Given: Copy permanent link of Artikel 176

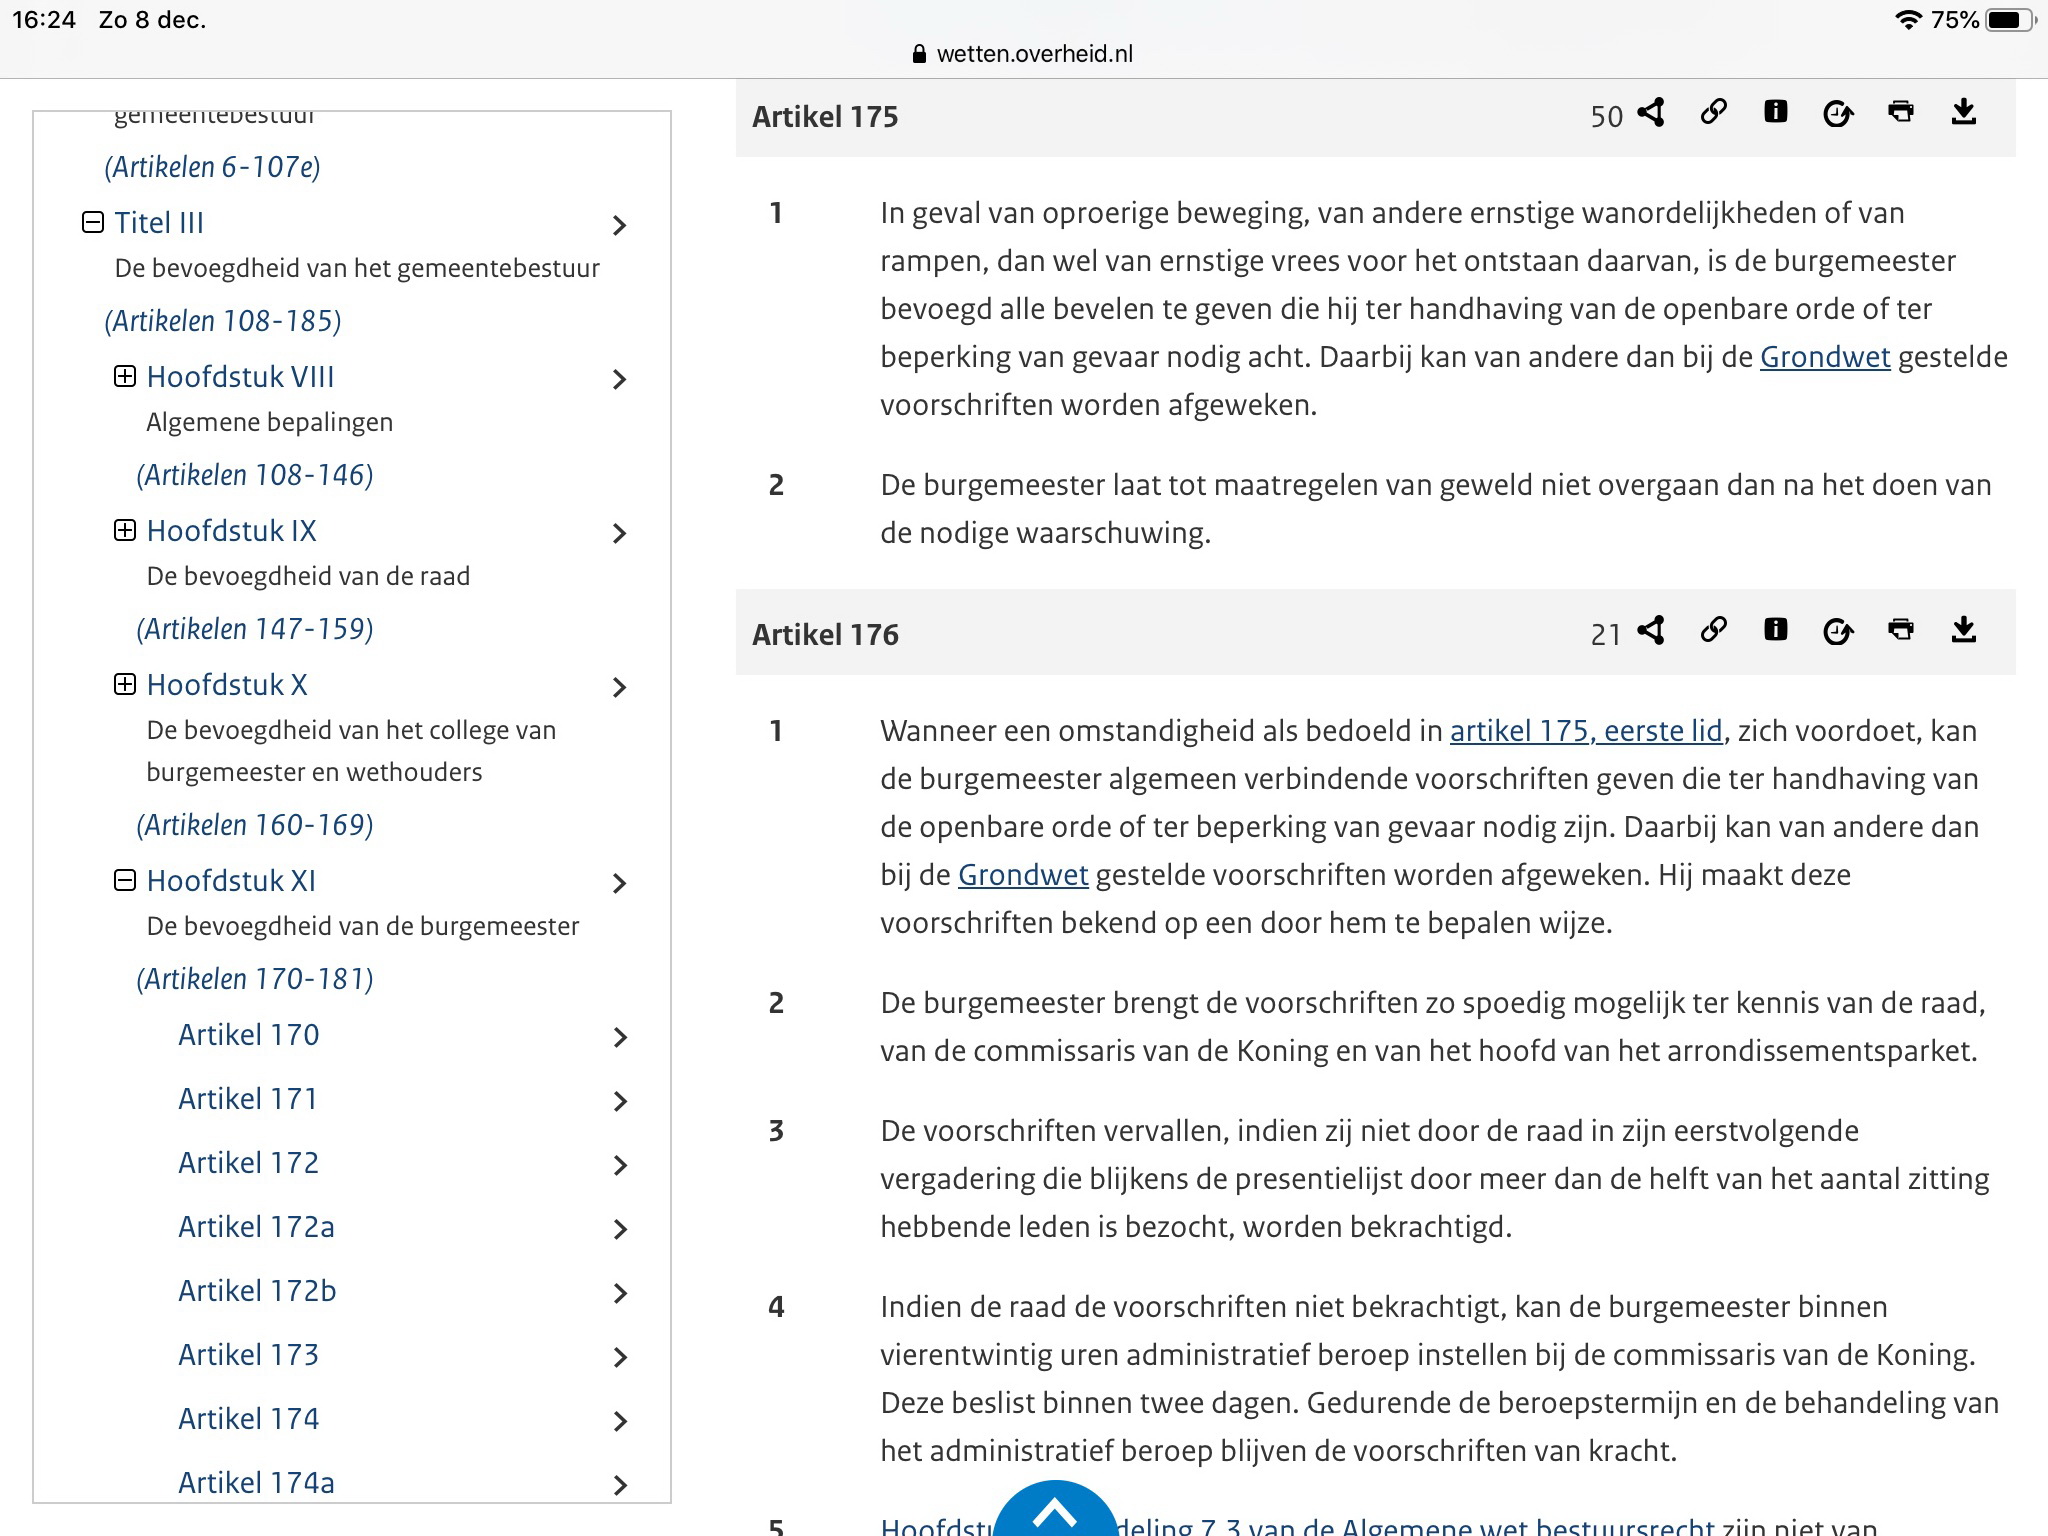Looking at the screenshot, I should click(1713, 630).
